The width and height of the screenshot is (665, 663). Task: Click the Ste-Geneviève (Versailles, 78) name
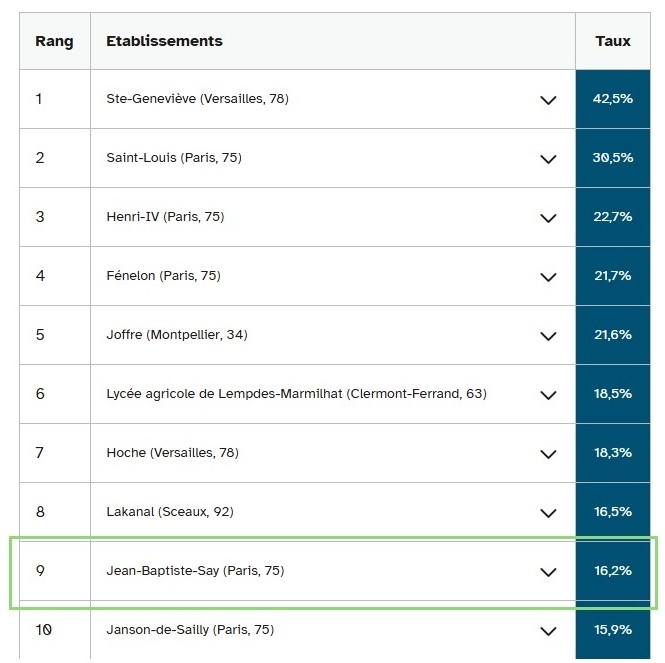(197, 99)
